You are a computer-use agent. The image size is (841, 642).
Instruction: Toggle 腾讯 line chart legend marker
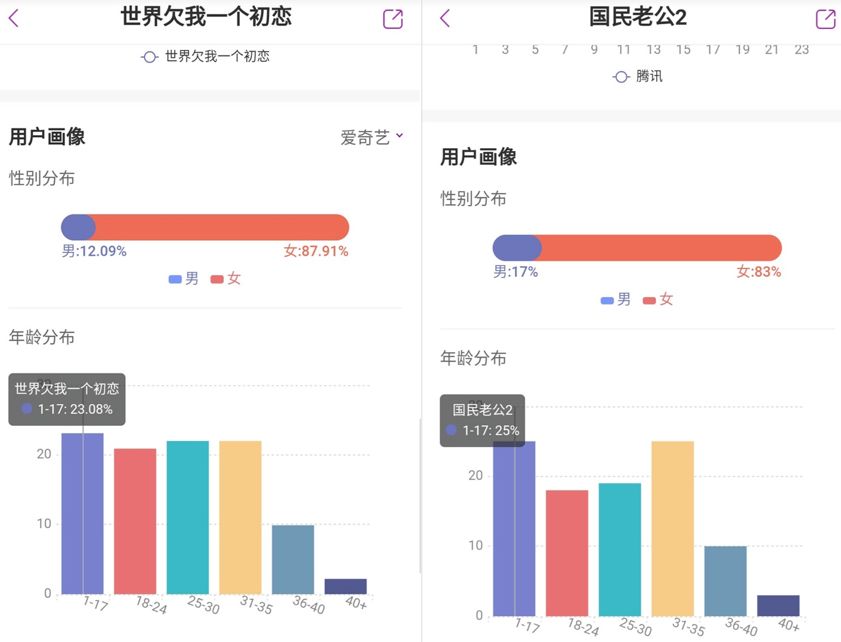coord(621,77)
